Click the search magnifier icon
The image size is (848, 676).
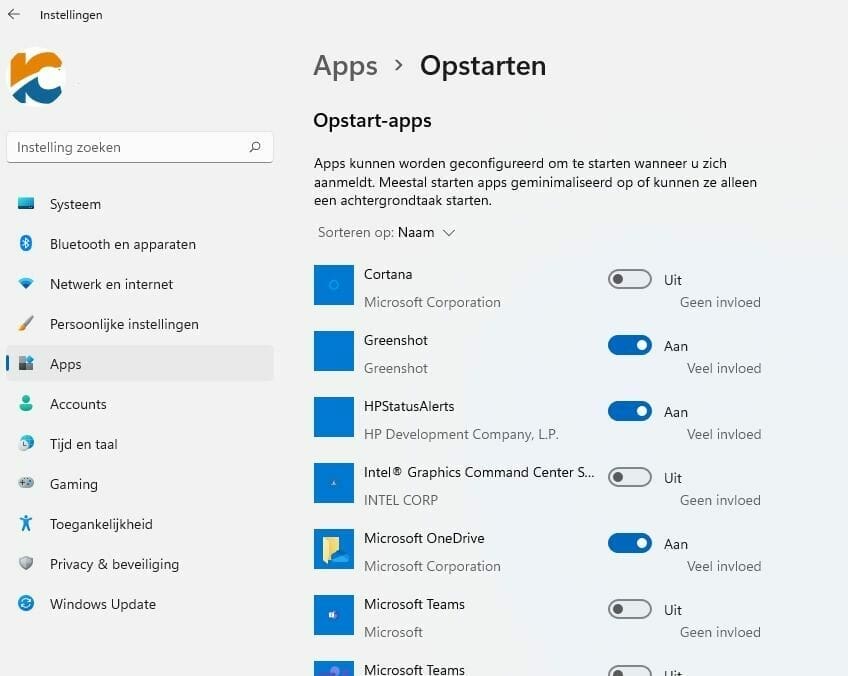click(255, 147)
